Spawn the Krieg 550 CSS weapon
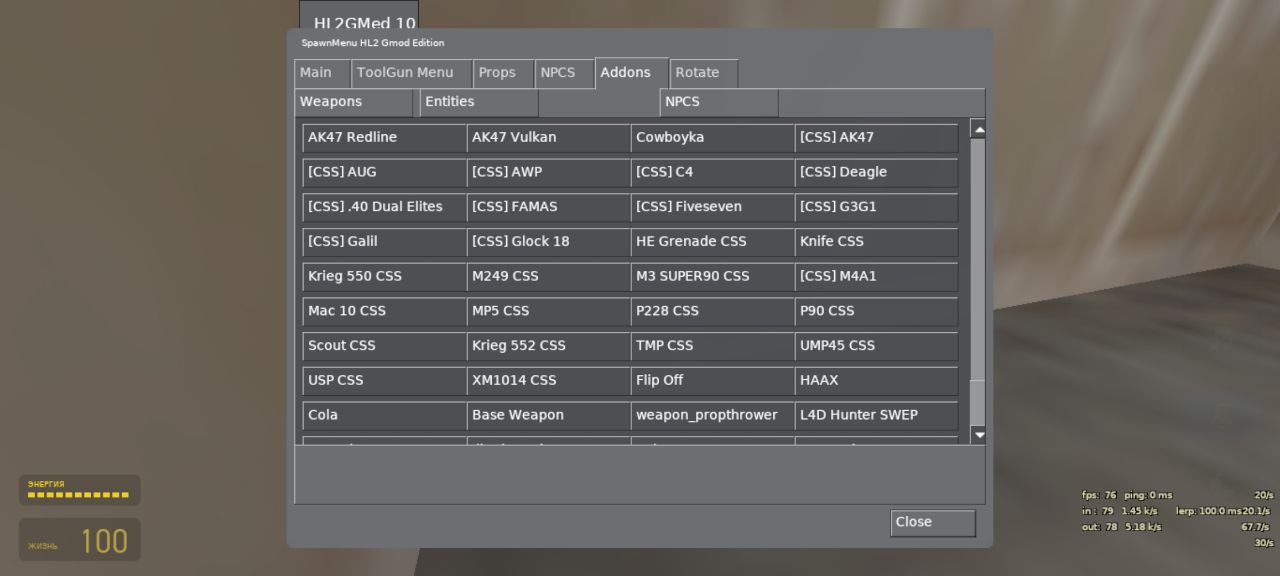Screen dimensions: 1280x576 (x=384, y=276)
